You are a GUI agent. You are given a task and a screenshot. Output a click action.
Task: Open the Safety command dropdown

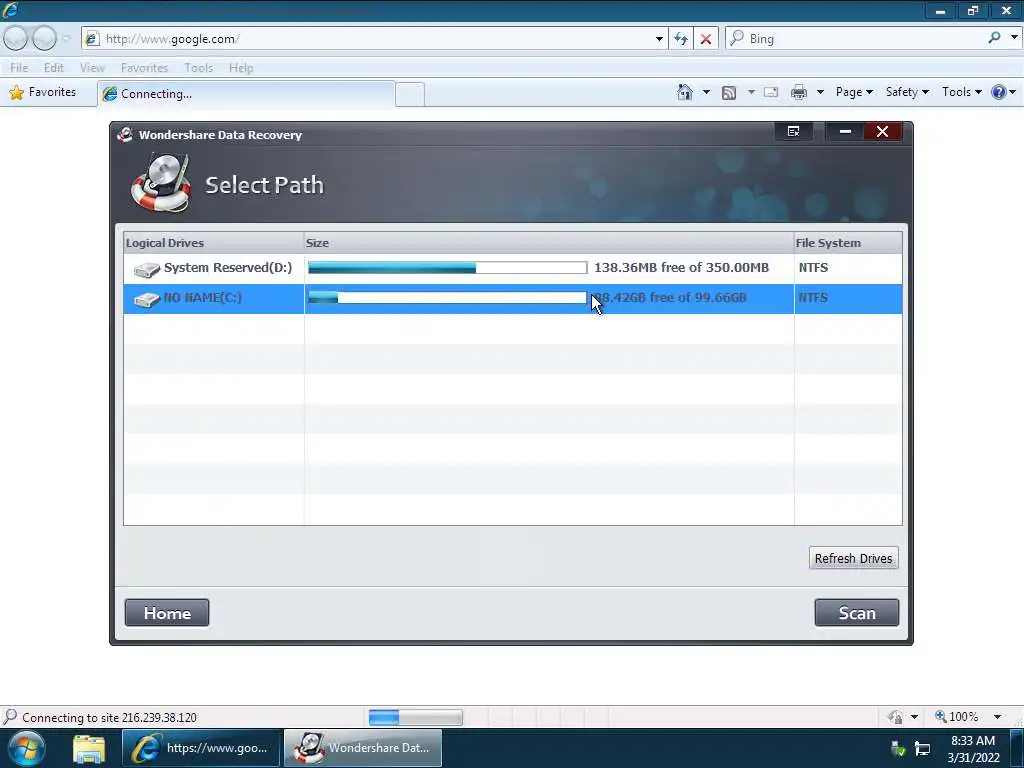pos(907,92)
